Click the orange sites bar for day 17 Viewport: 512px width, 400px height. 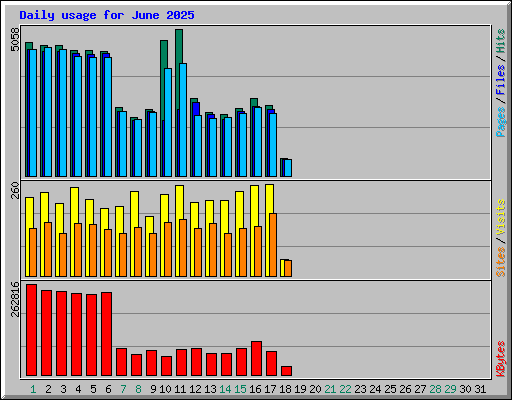(273, 245)
